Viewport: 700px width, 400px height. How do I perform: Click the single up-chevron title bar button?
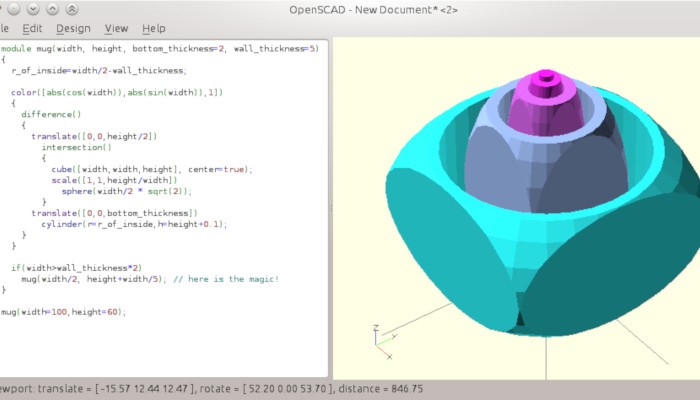(53, 8)
